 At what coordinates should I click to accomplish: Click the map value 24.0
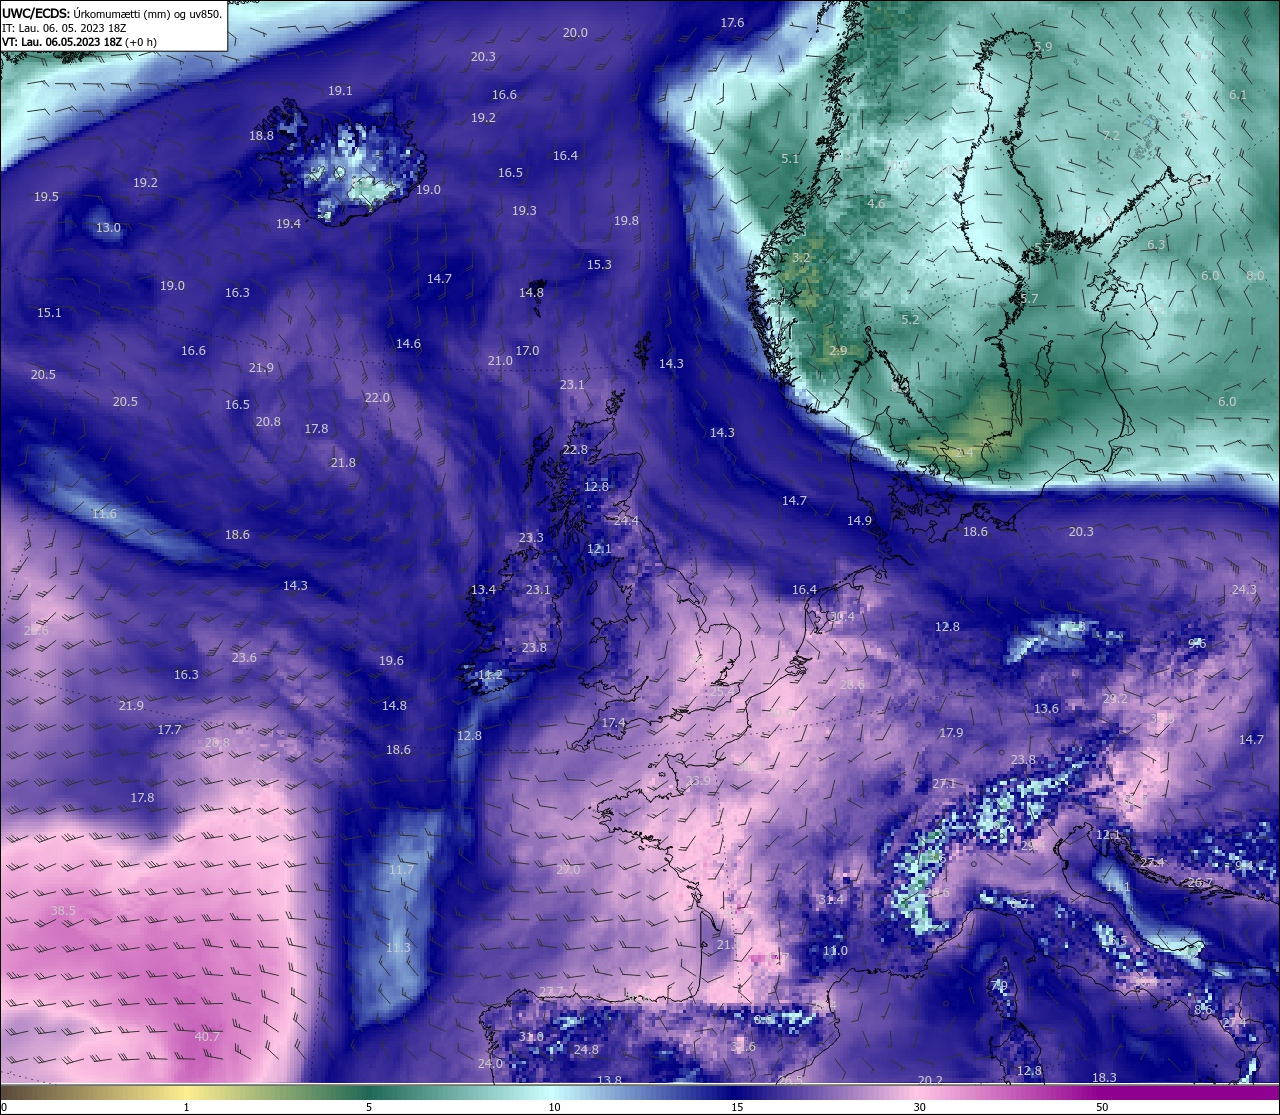point(490,1064)
